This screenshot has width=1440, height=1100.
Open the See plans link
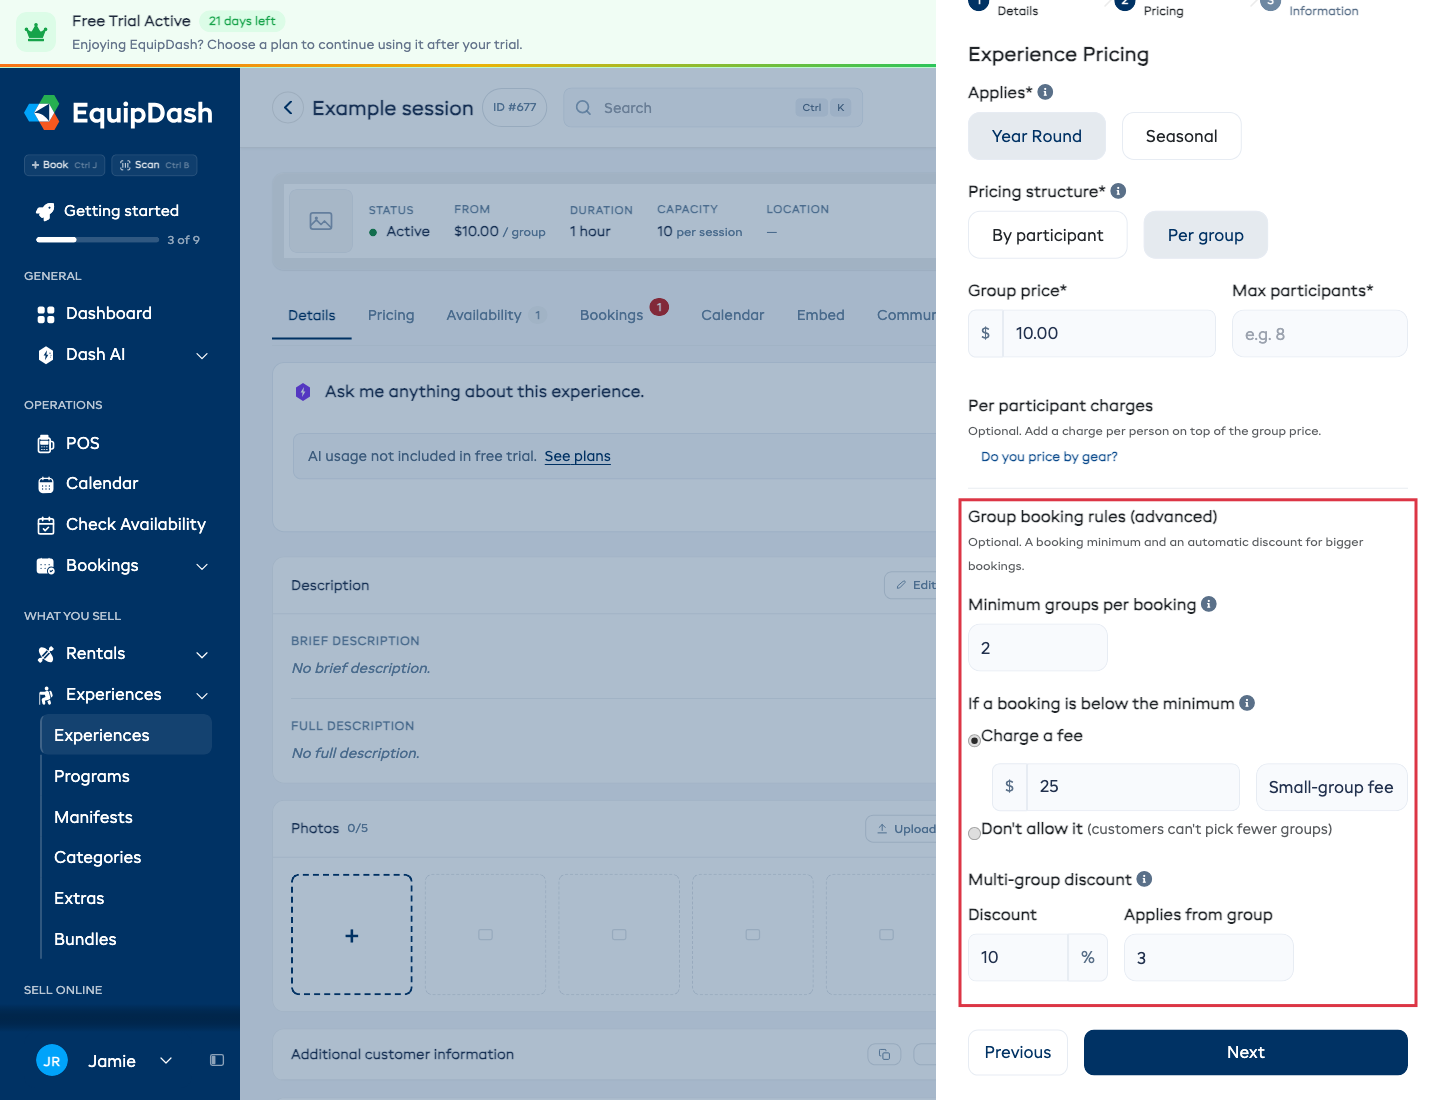pyautogui.click(x=577, y=456)
